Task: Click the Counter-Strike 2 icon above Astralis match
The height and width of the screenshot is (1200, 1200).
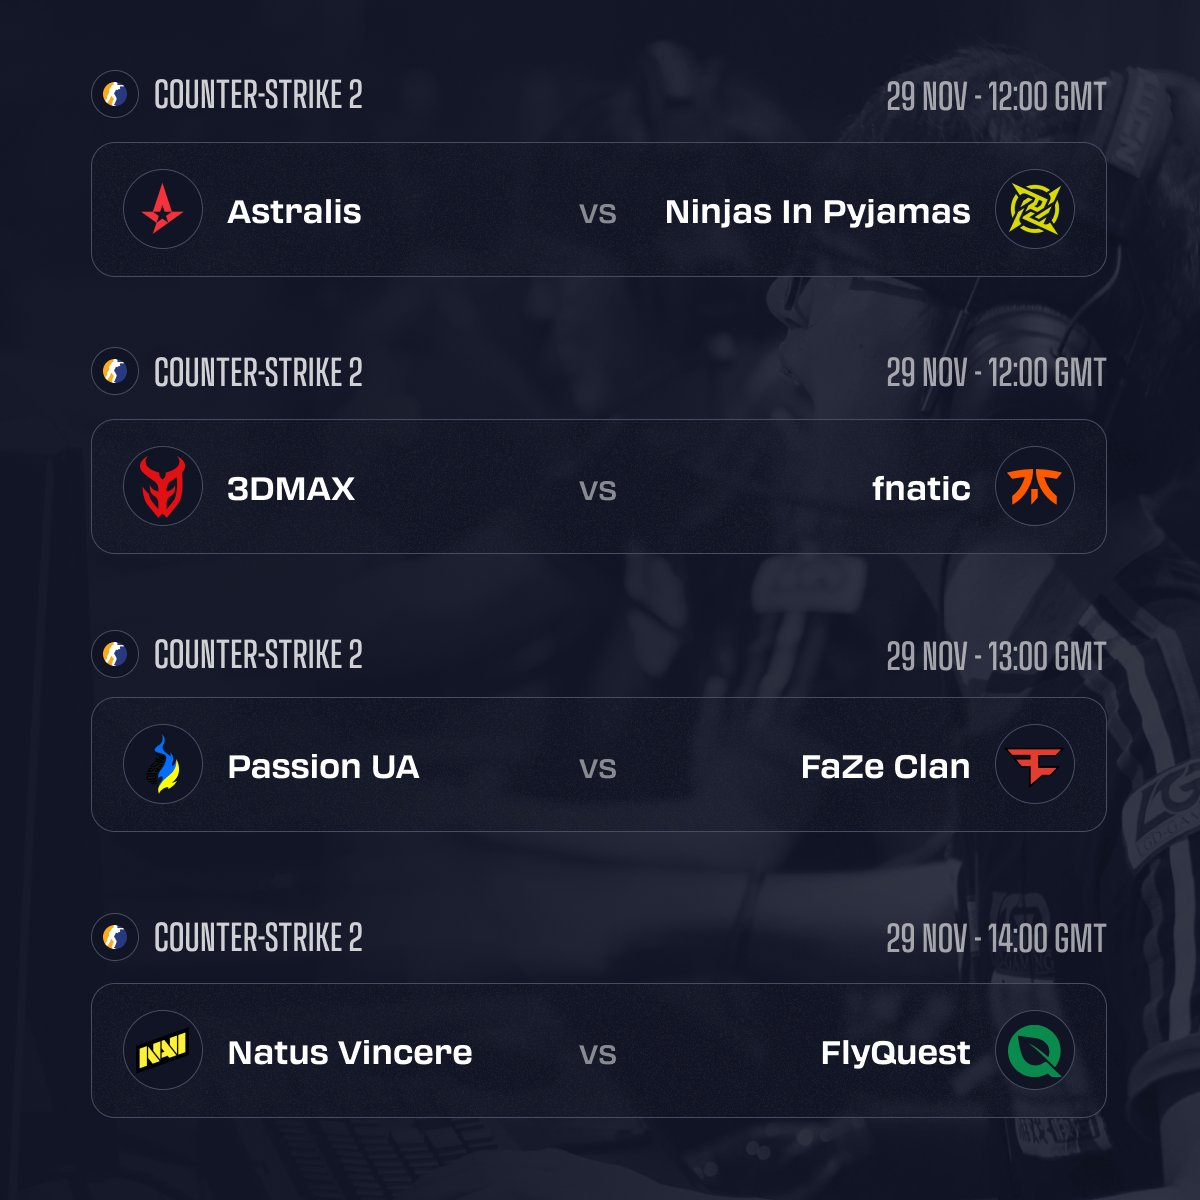Action: pyautogui.click(x=115, y=95)
